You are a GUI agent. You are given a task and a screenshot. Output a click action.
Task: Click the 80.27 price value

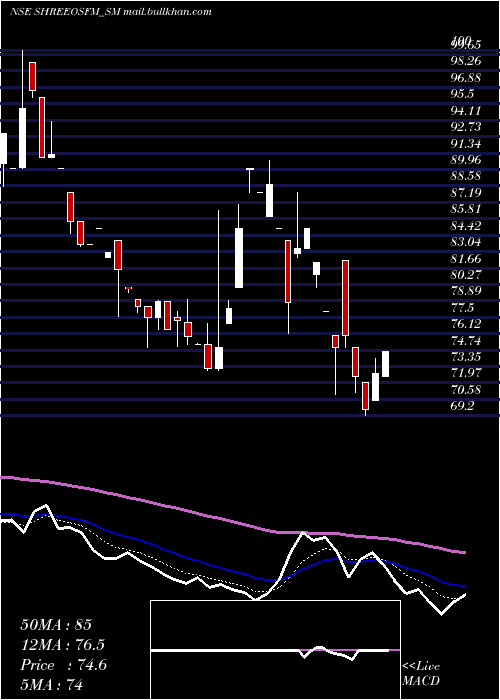point(466,275)
